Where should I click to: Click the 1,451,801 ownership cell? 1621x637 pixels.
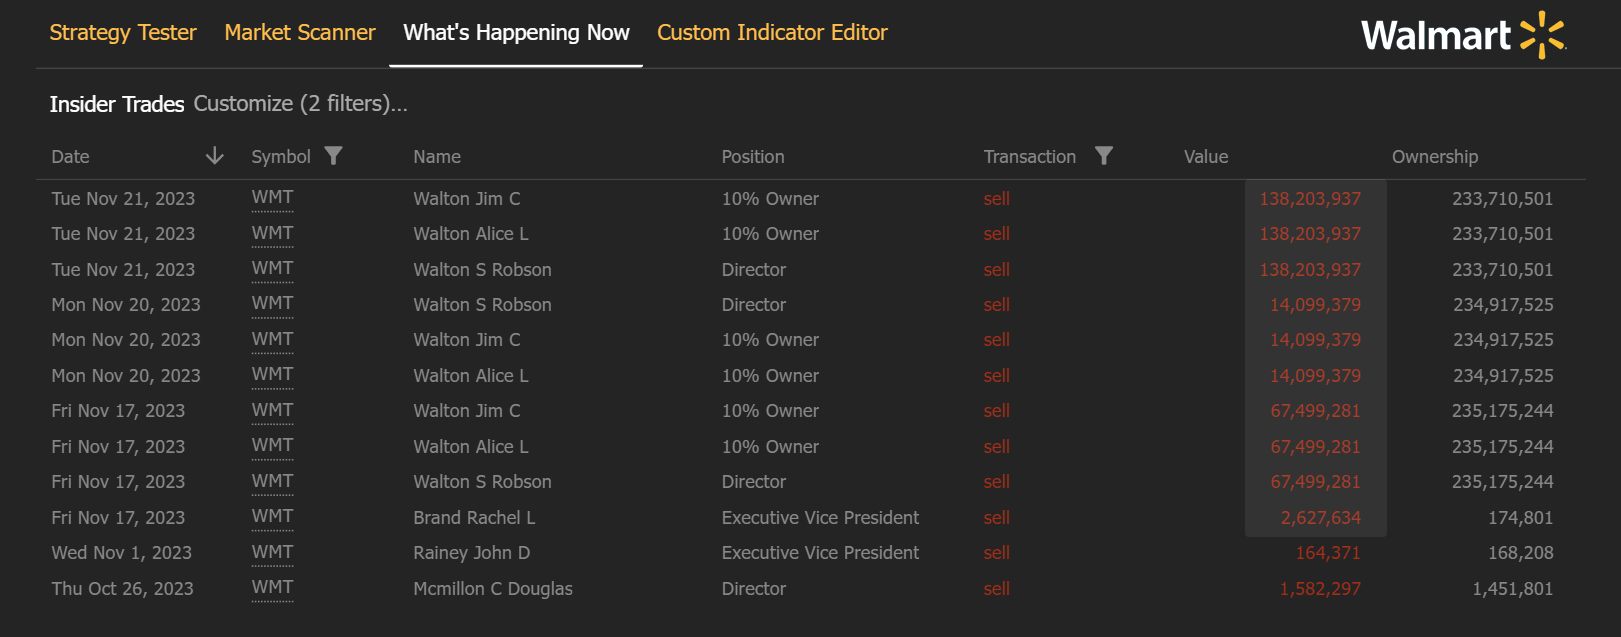(x=1512, y=589)
